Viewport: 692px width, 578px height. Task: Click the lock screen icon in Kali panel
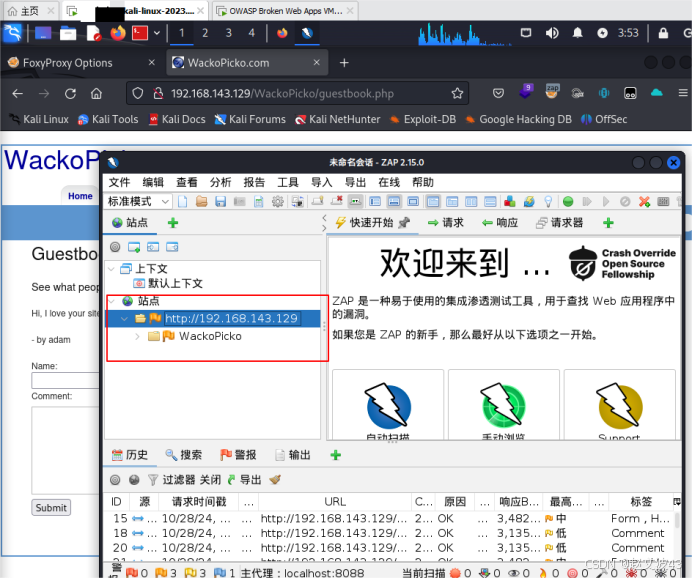click(x=663, y=33)
